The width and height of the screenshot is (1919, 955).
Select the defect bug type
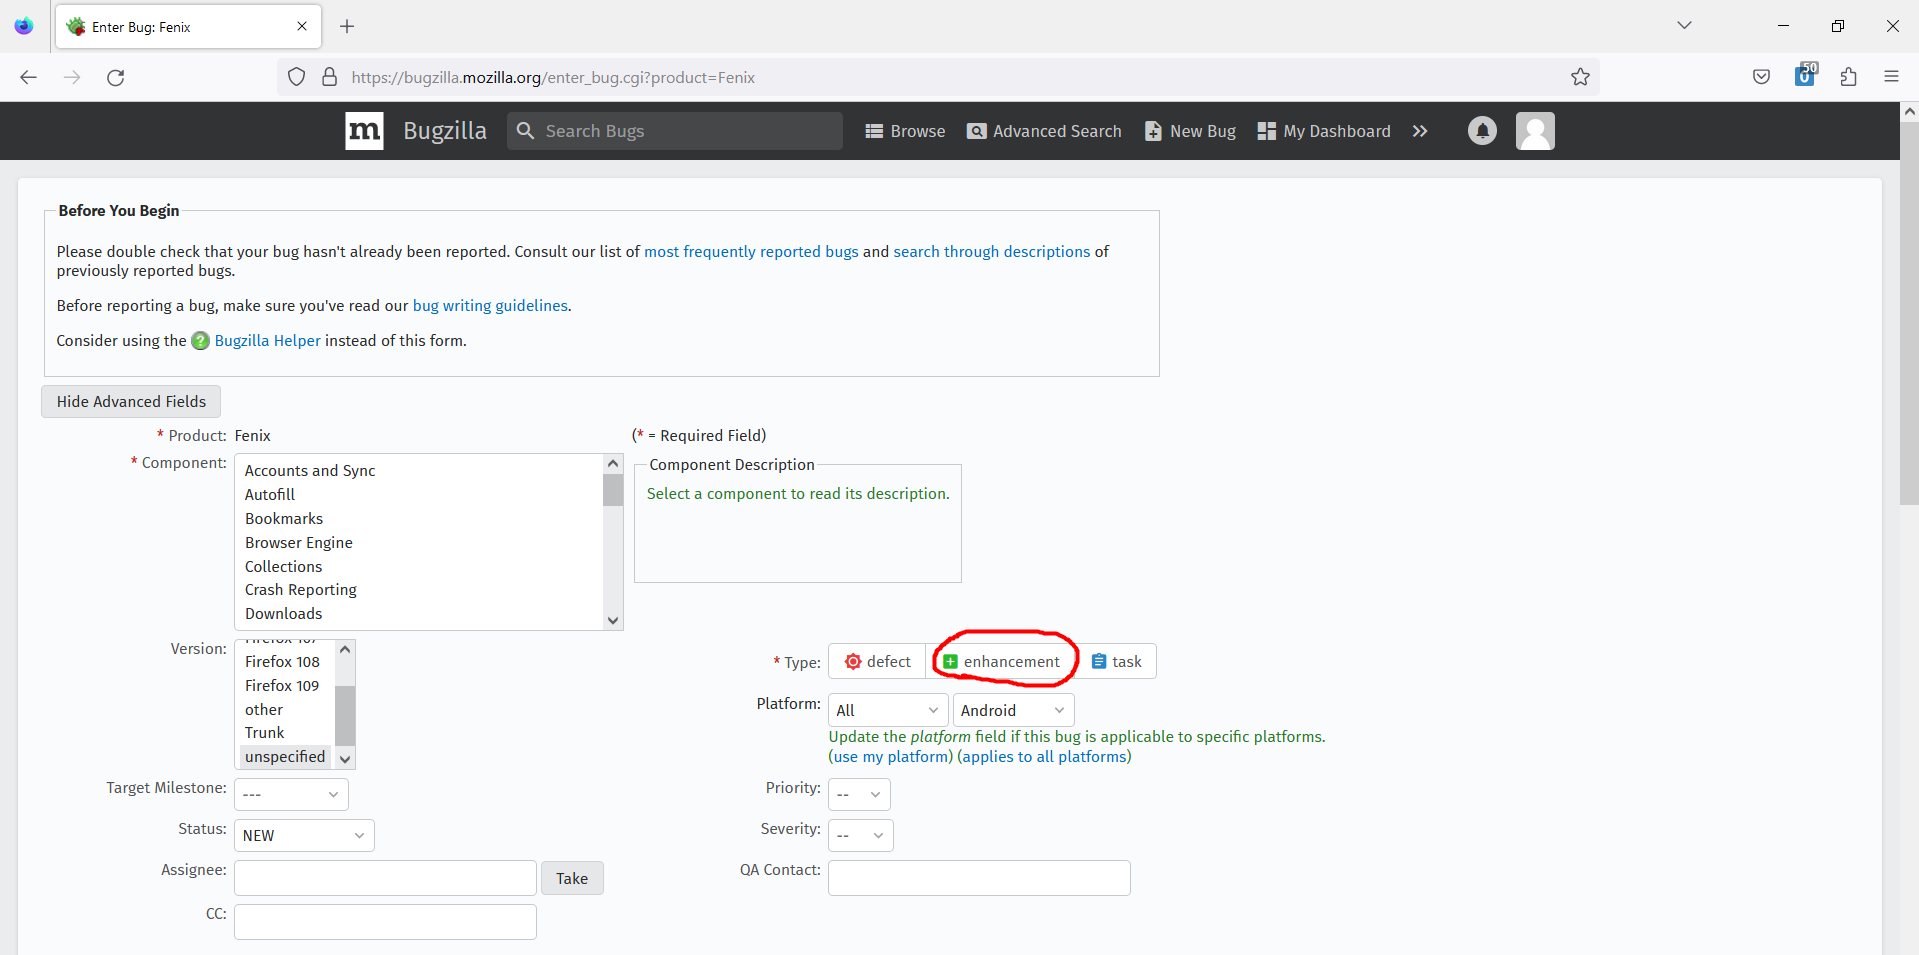click(876, 661)
